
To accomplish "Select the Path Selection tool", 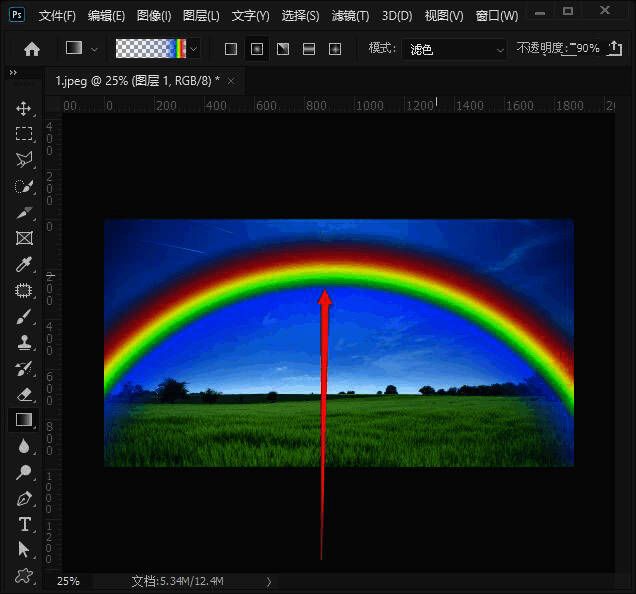I will pos(24,550).
